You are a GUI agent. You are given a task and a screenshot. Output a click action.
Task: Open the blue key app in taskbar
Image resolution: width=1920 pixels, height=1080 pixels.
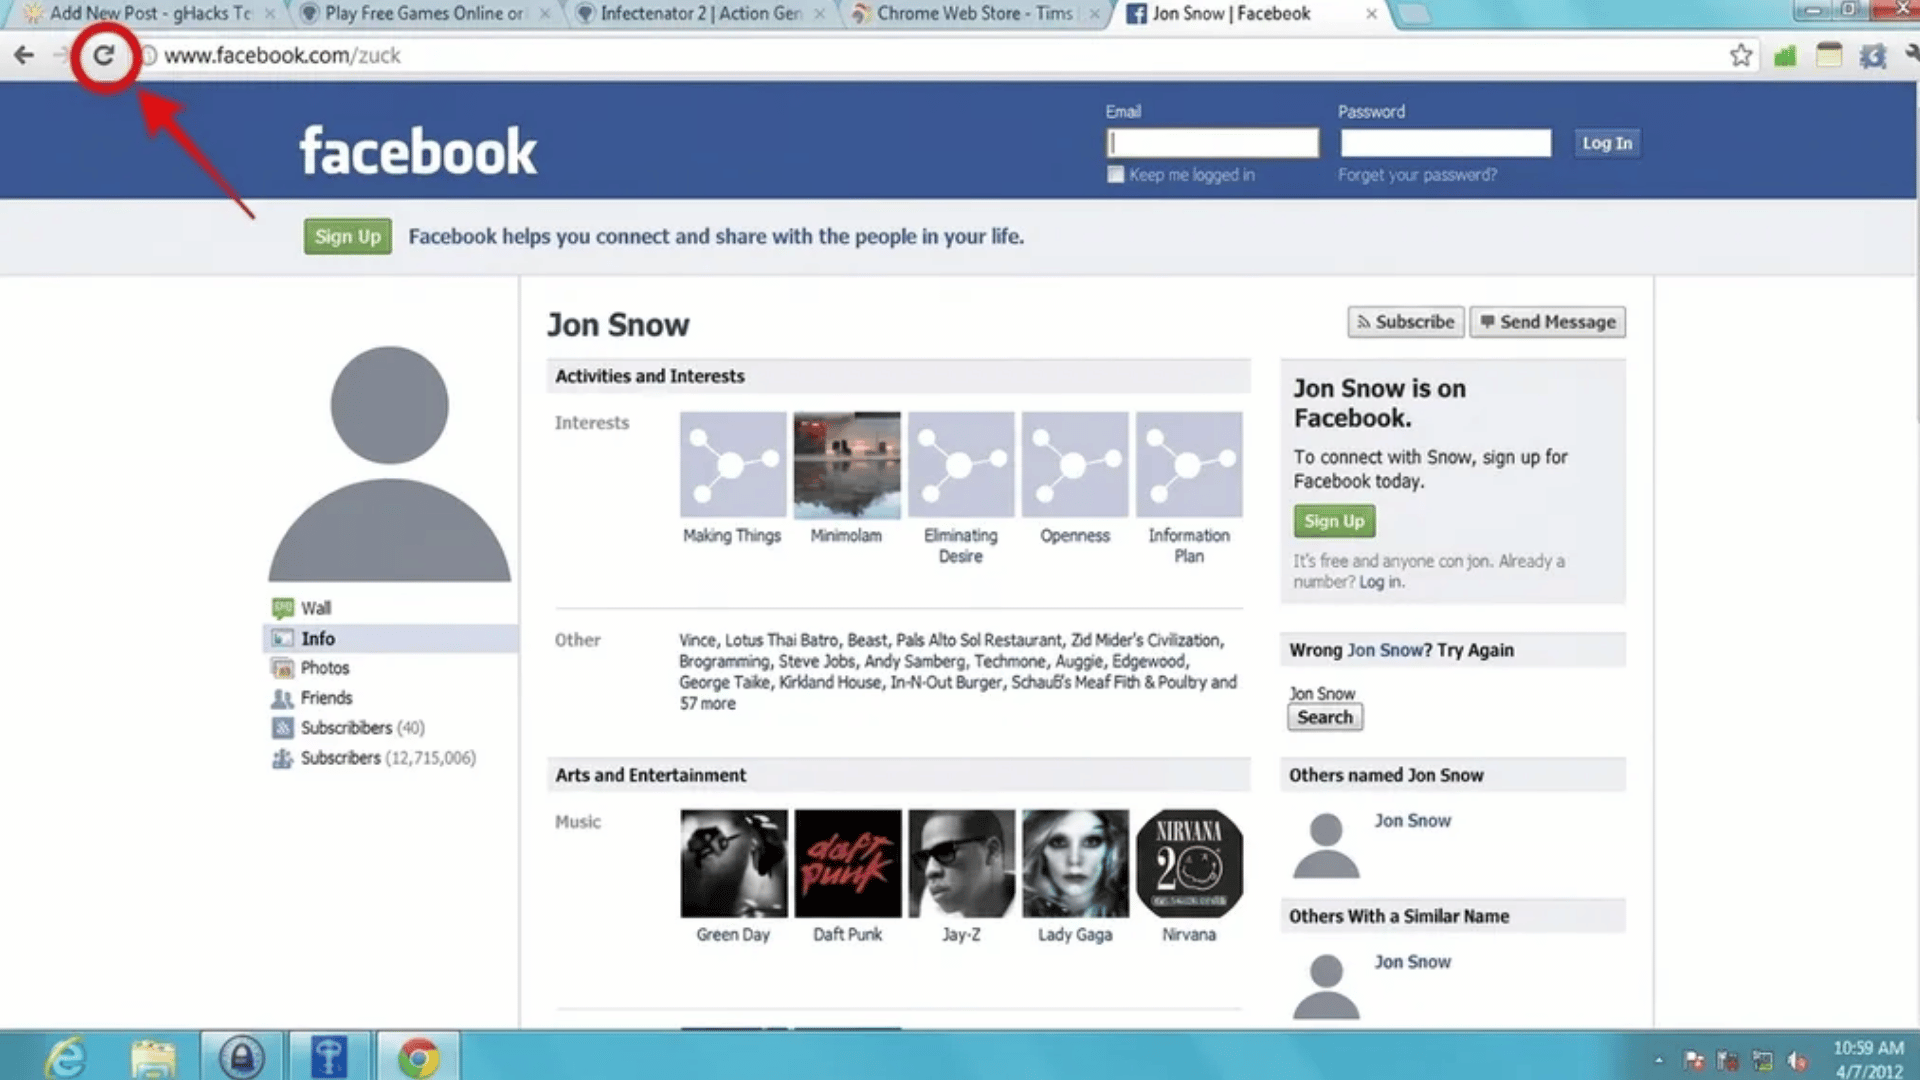pos(329,1057)
